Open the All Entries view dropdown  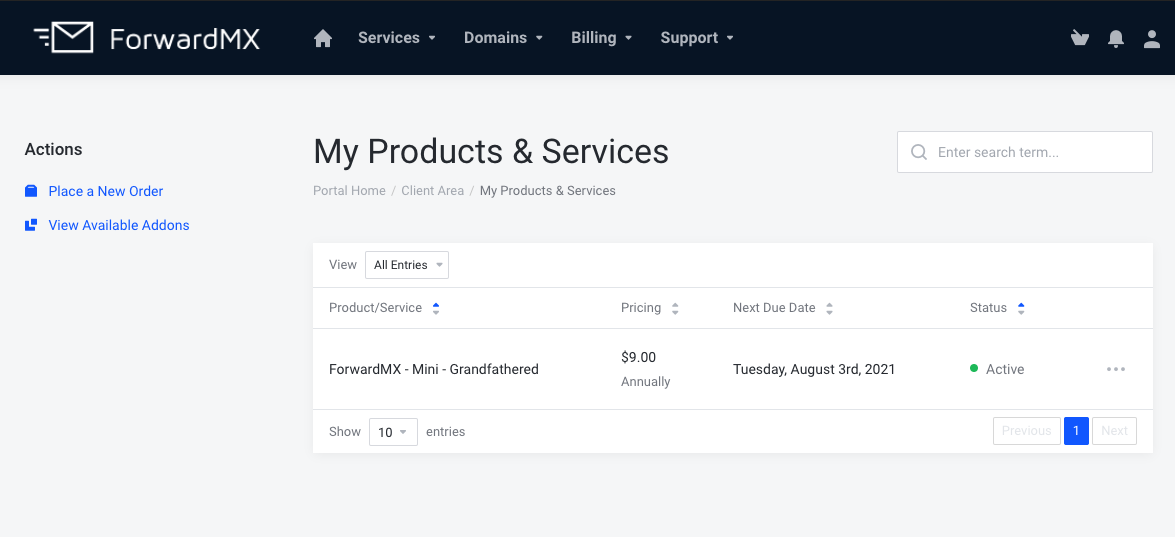pyautogui.click(x=407, y=265)
